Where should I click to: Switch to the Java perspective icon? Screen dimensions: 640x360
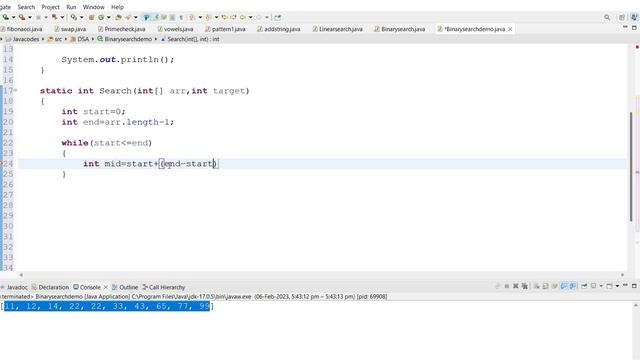pos(634,17)
